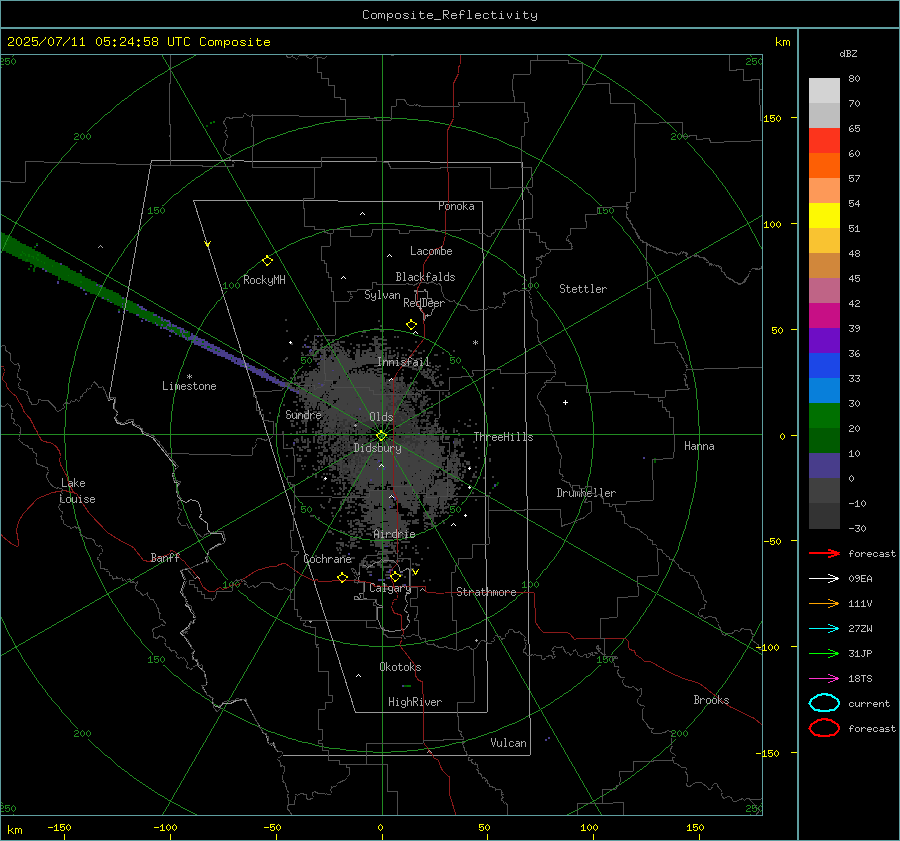The height and width of the screenshot is (841, 900).
Task: Select the light grey 80 dBZ swatch
Action: (x=824, y=90)
